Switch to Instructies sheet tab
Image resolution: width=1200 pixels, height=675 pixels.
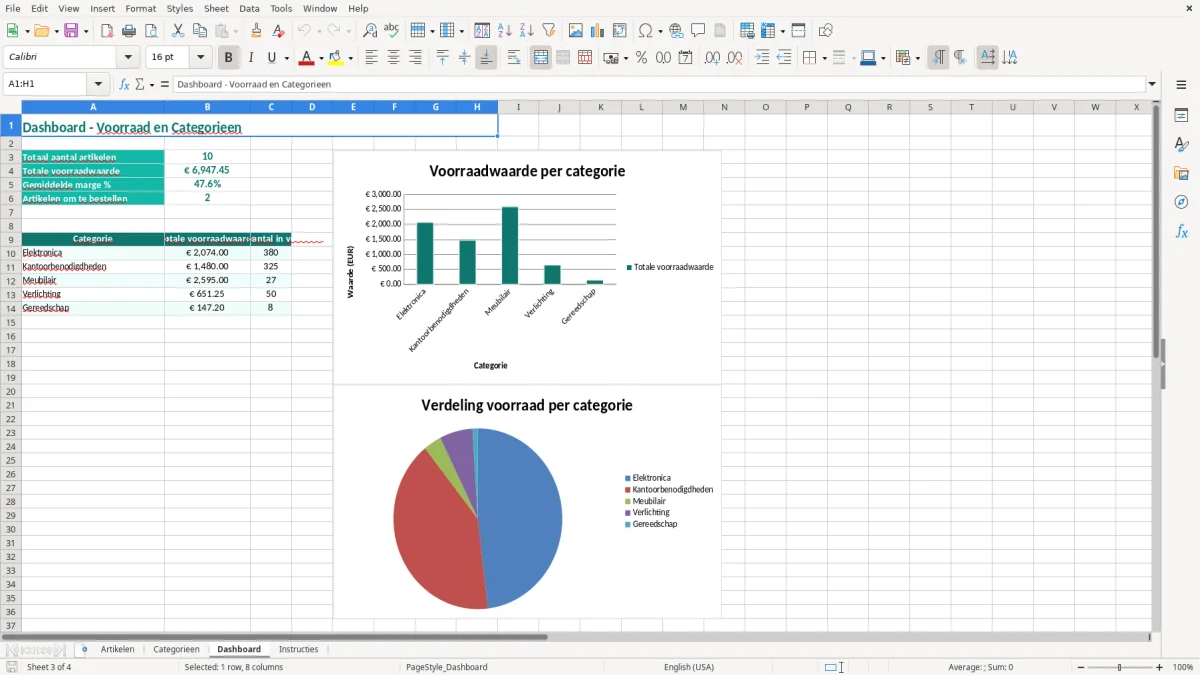298,649
